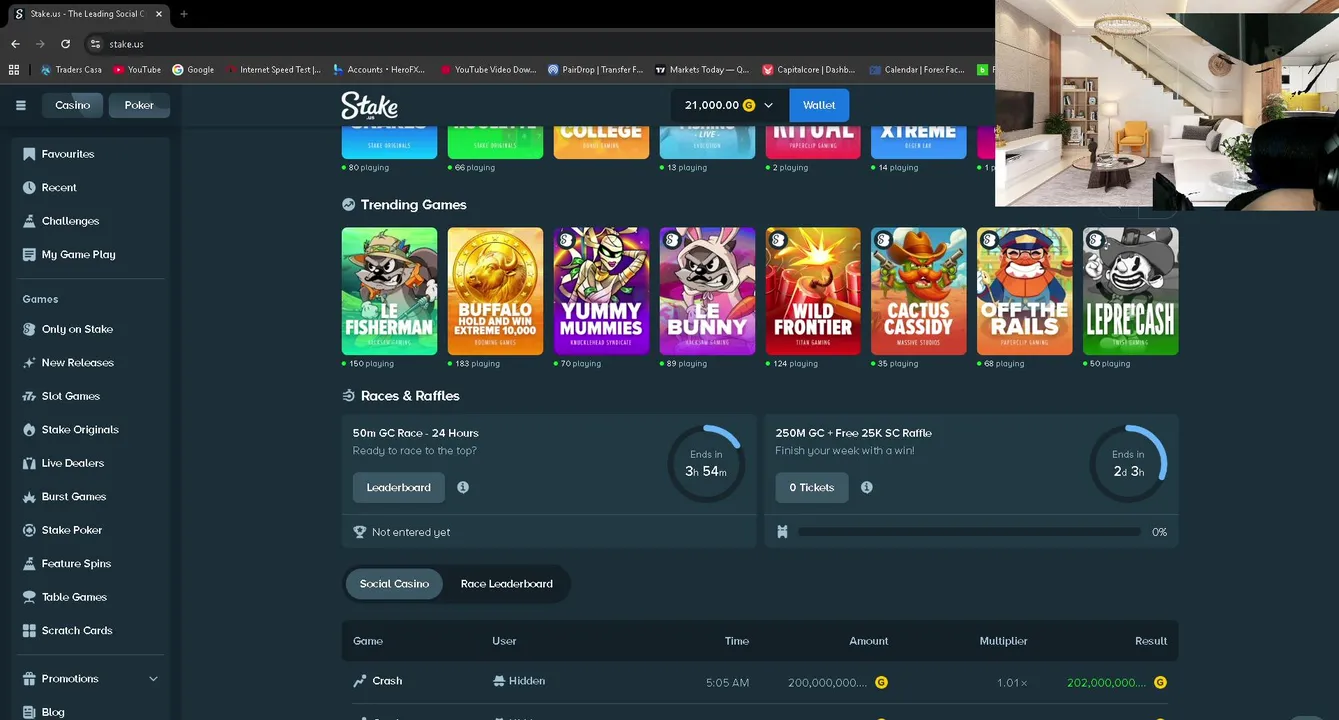
Task: Open the Google bookmark
Action: (x=193, y=70)
